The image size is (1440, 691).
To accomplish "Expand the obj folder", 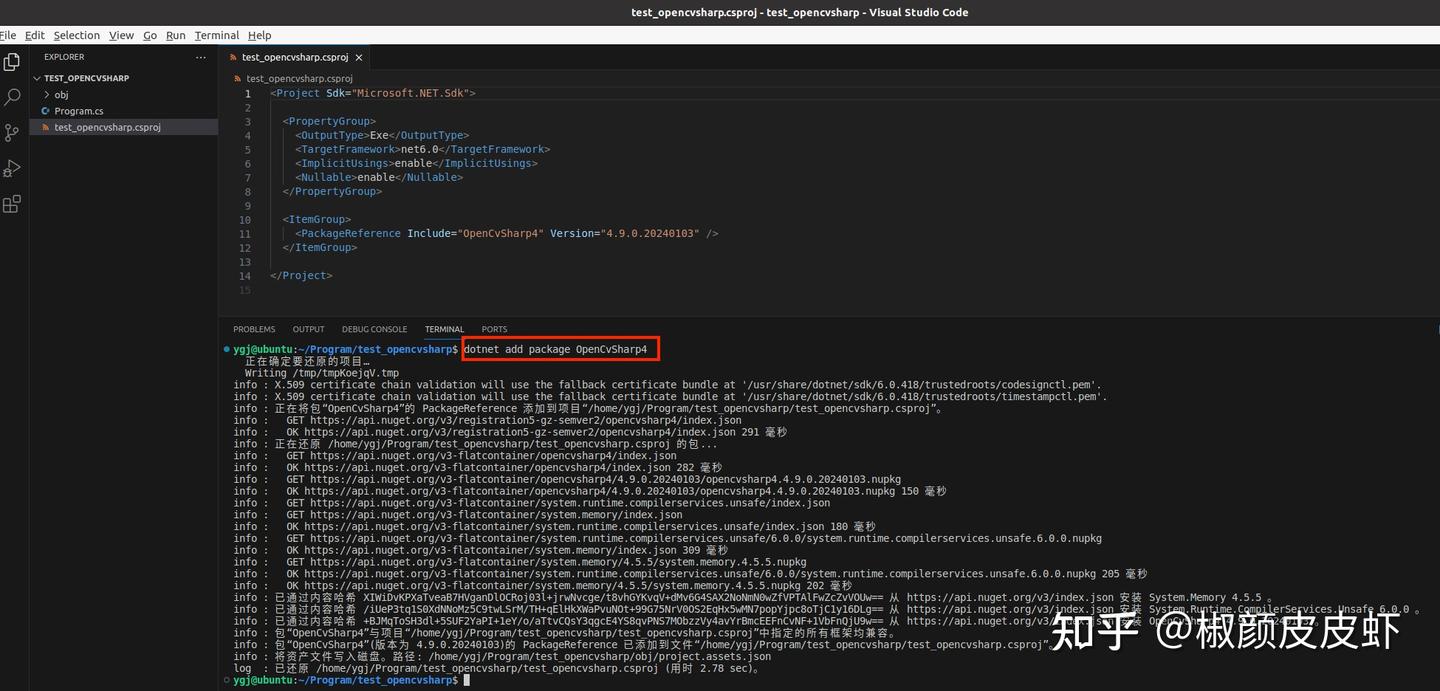I will click(x=48, y=94).
